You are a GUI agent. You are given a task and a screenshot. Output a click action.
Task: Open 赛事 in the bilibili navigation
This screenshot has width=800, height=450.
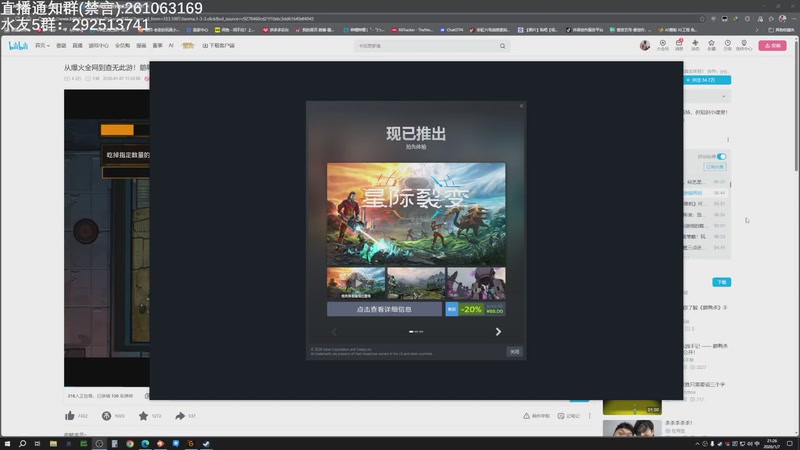(158, 45)
